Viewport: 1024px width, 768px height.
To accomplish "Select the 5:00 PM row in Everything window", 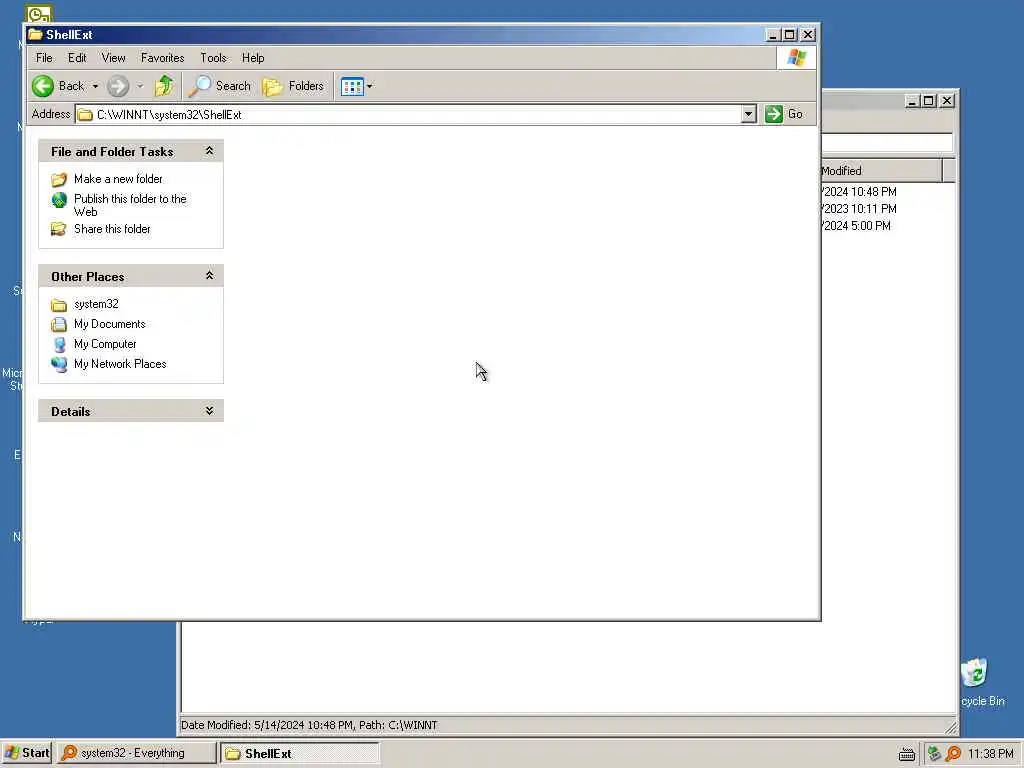I will click(887, 225).
